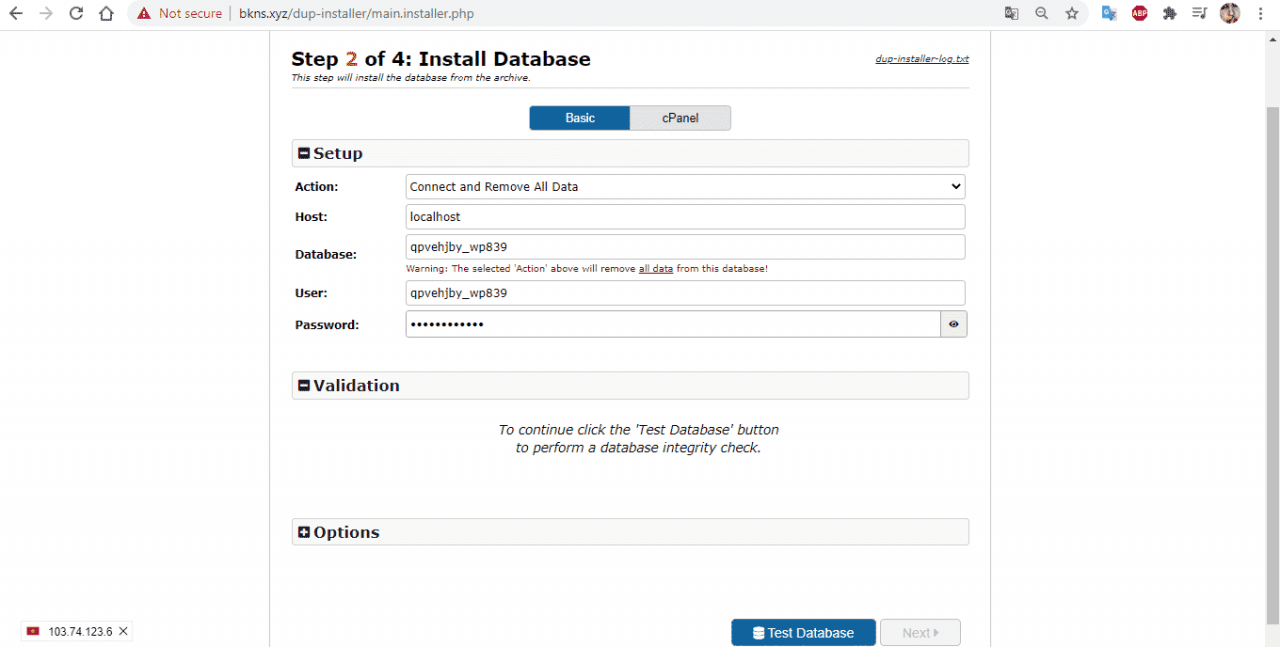This screenshot has width=1280, height=647.
Task: Open the browser profile avatar
Action: (1229, 13)
